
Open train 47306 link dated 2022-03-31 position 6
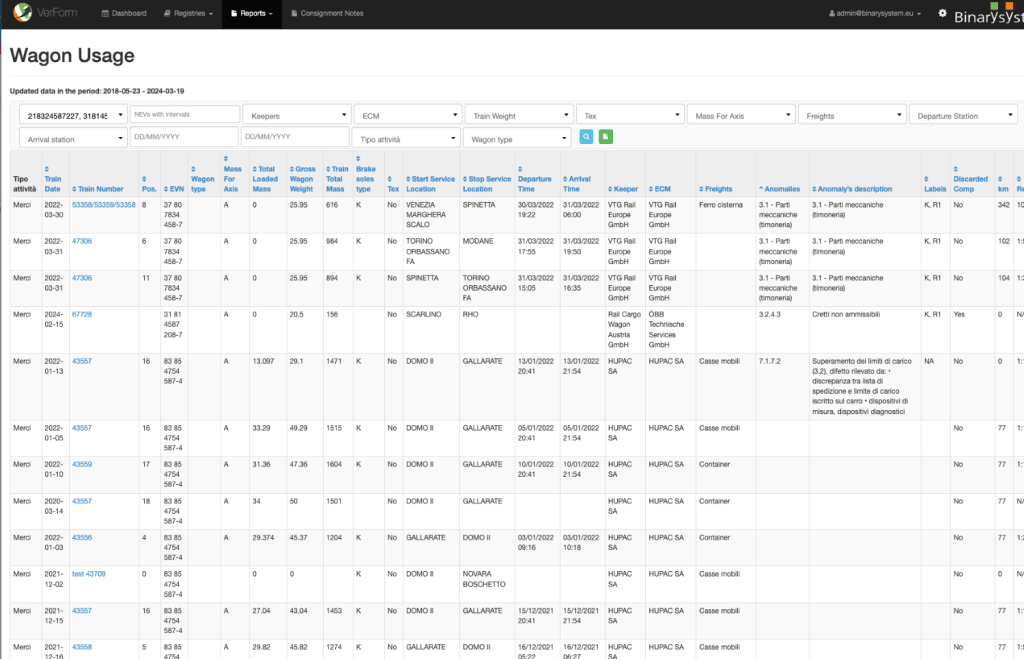(82, 241)
